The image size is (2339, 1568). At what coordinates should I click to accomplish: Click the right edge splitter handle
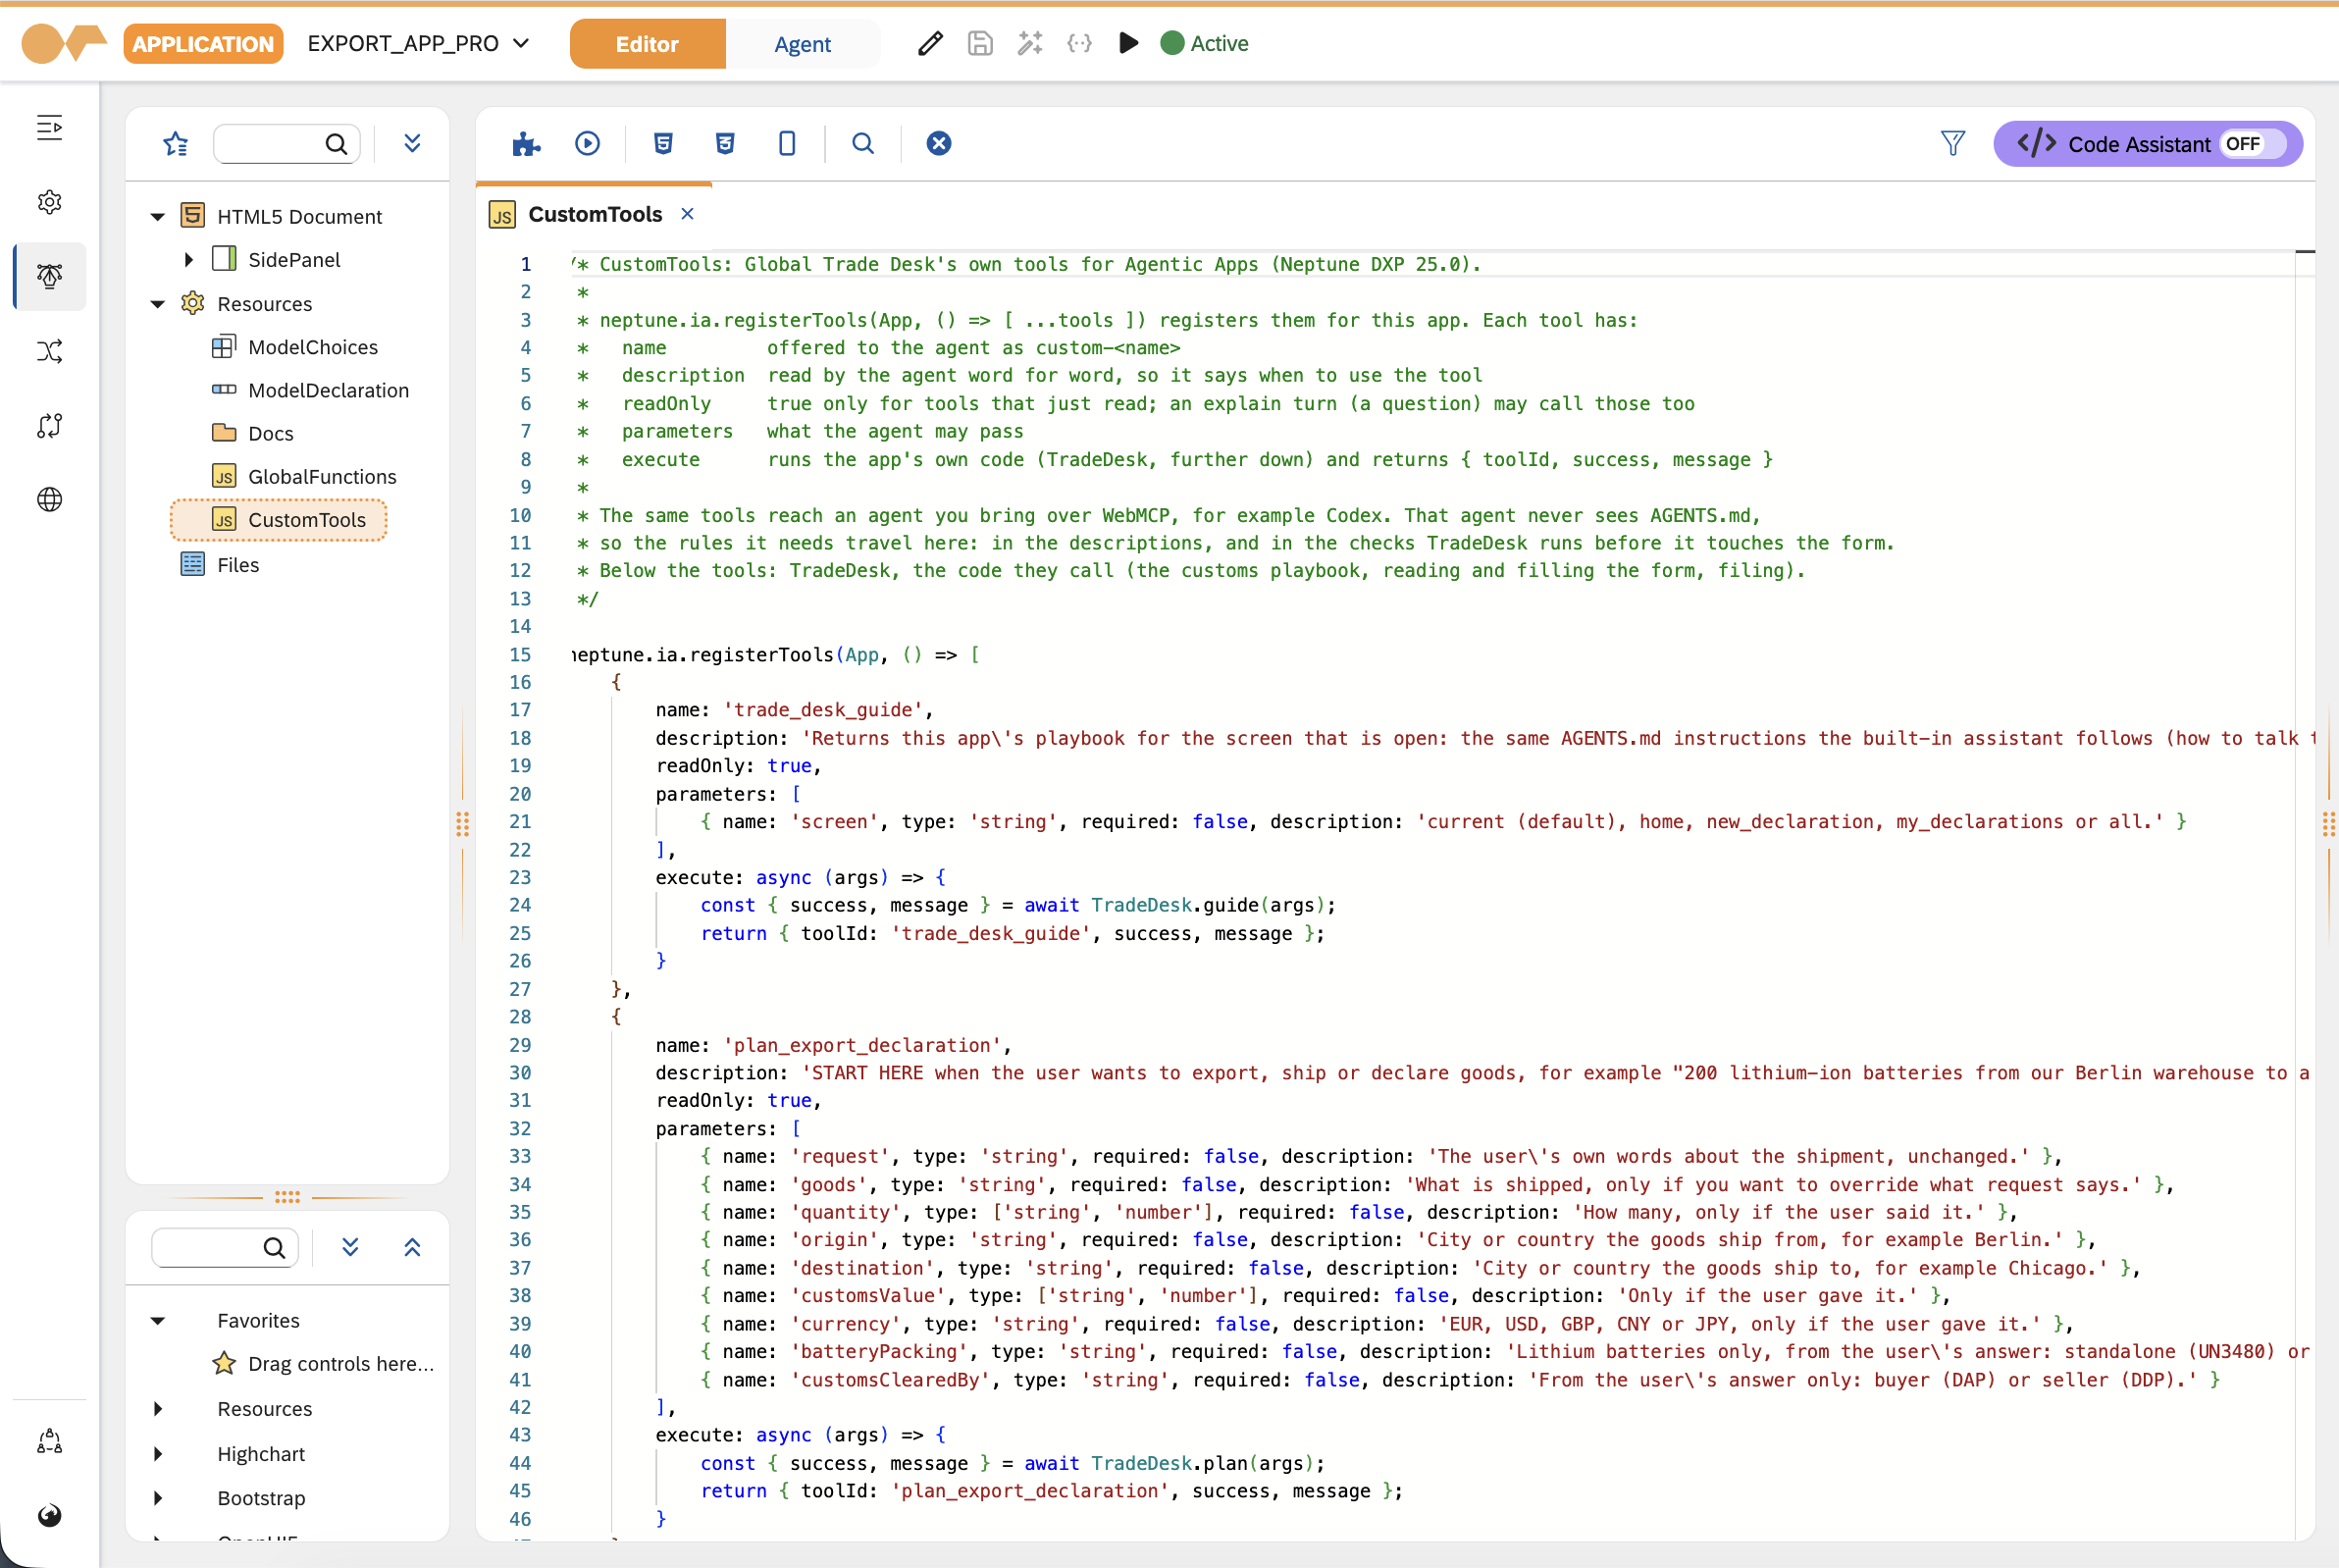[x=2329, y=824]
